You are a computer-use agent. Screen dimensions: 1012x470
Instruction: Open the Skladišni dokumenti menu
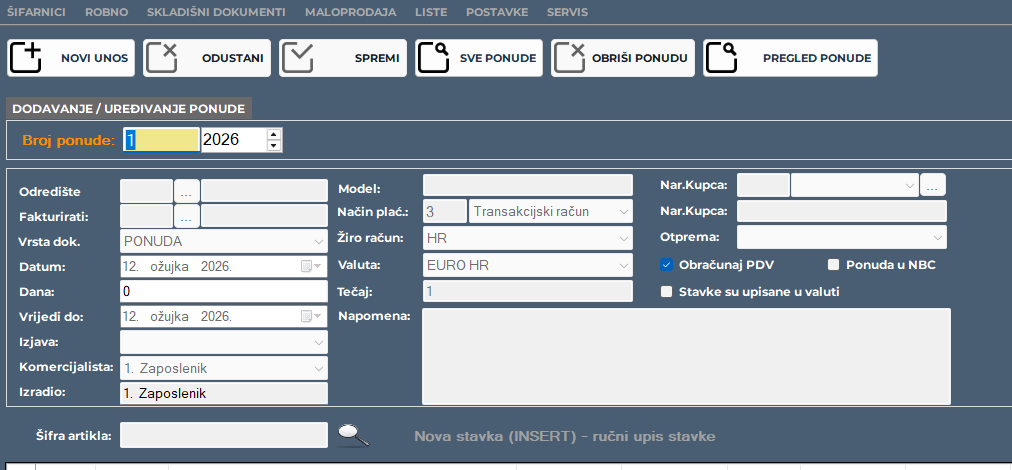coord(215,12)
